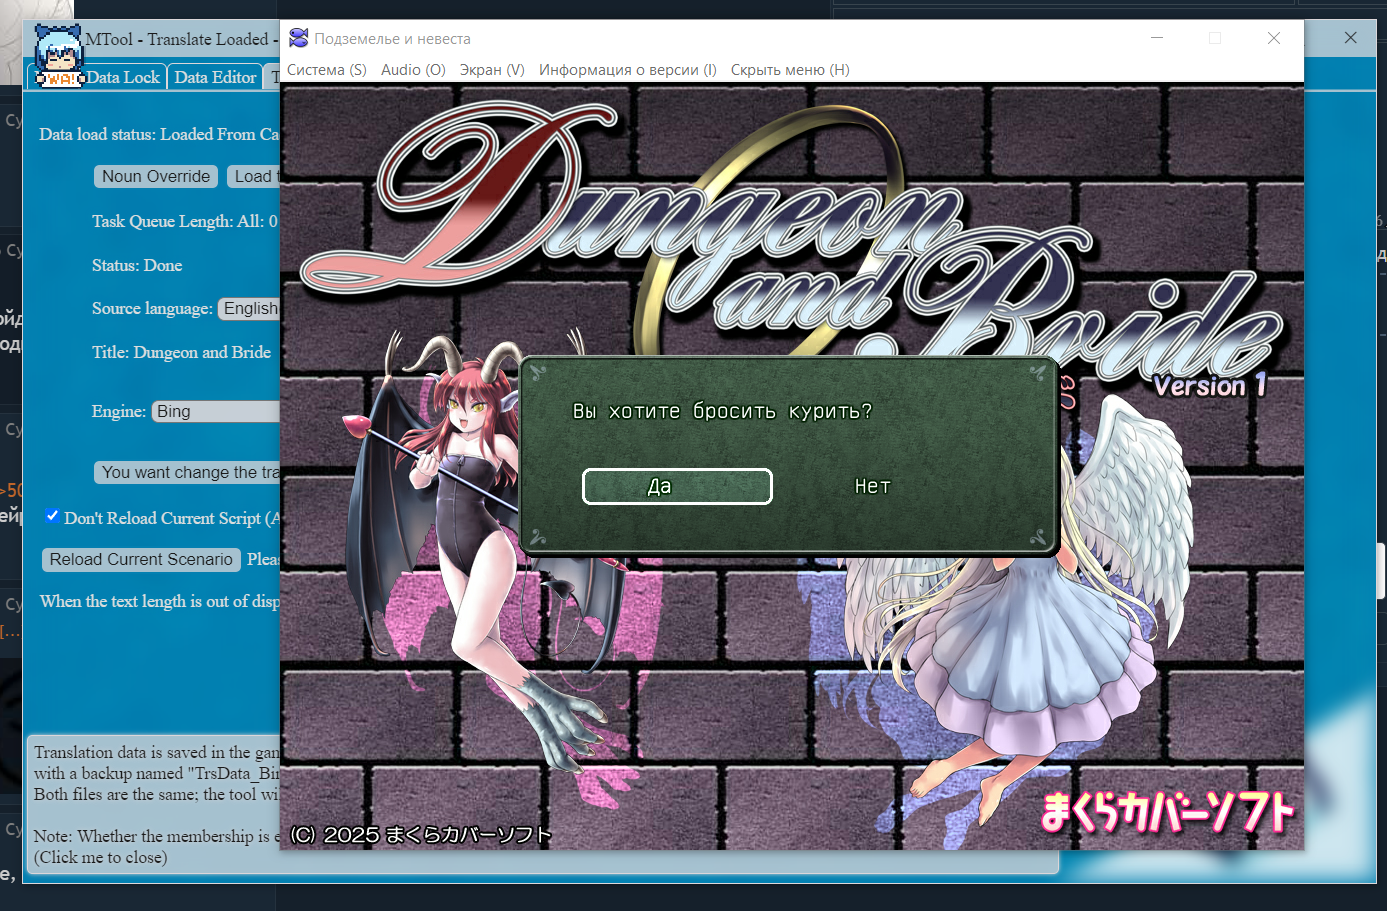Choose "Да" in the game dialog
1387x911 pixels.
[677, 486]
